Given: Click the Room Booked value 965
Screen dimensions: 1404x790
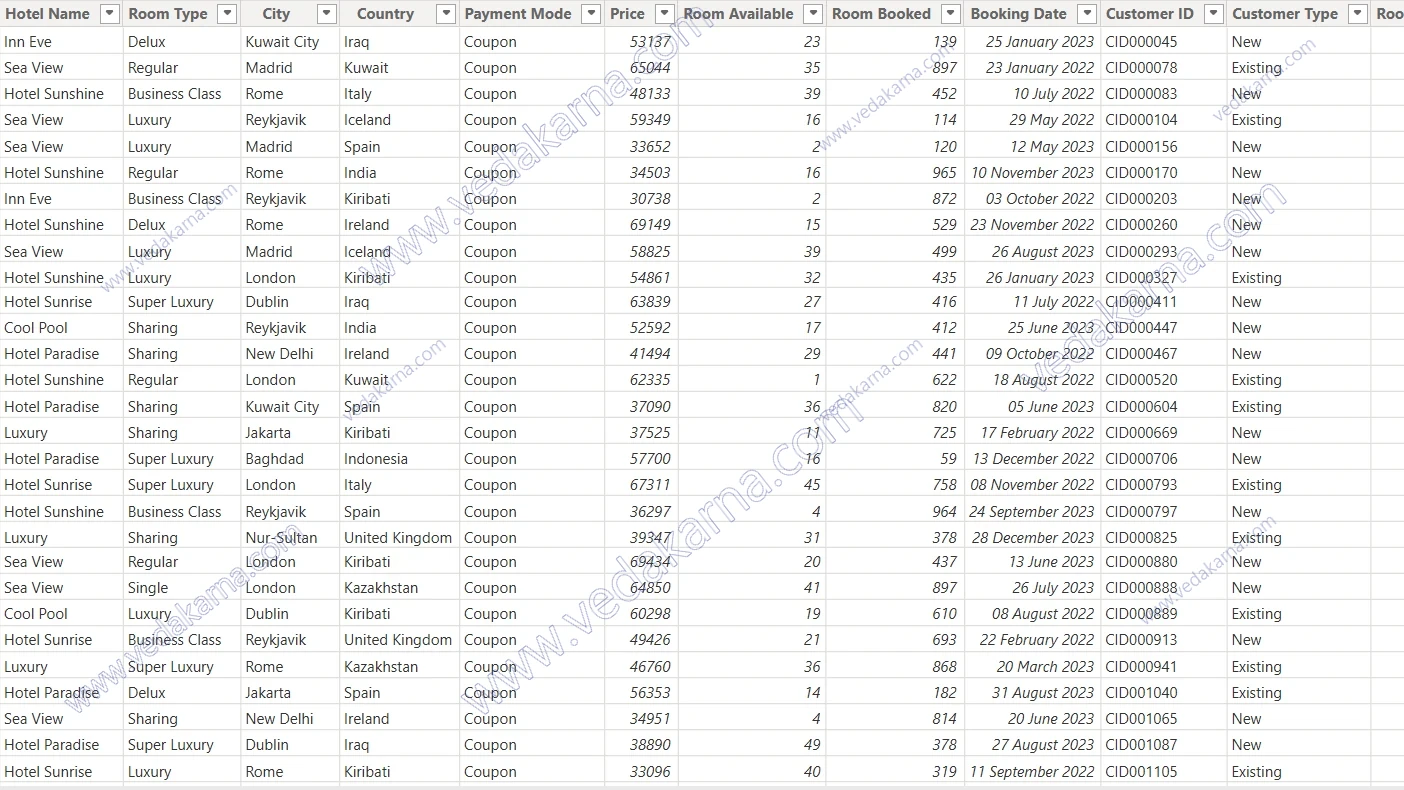Looking at the screenshot, I should (x=944, y=173).
